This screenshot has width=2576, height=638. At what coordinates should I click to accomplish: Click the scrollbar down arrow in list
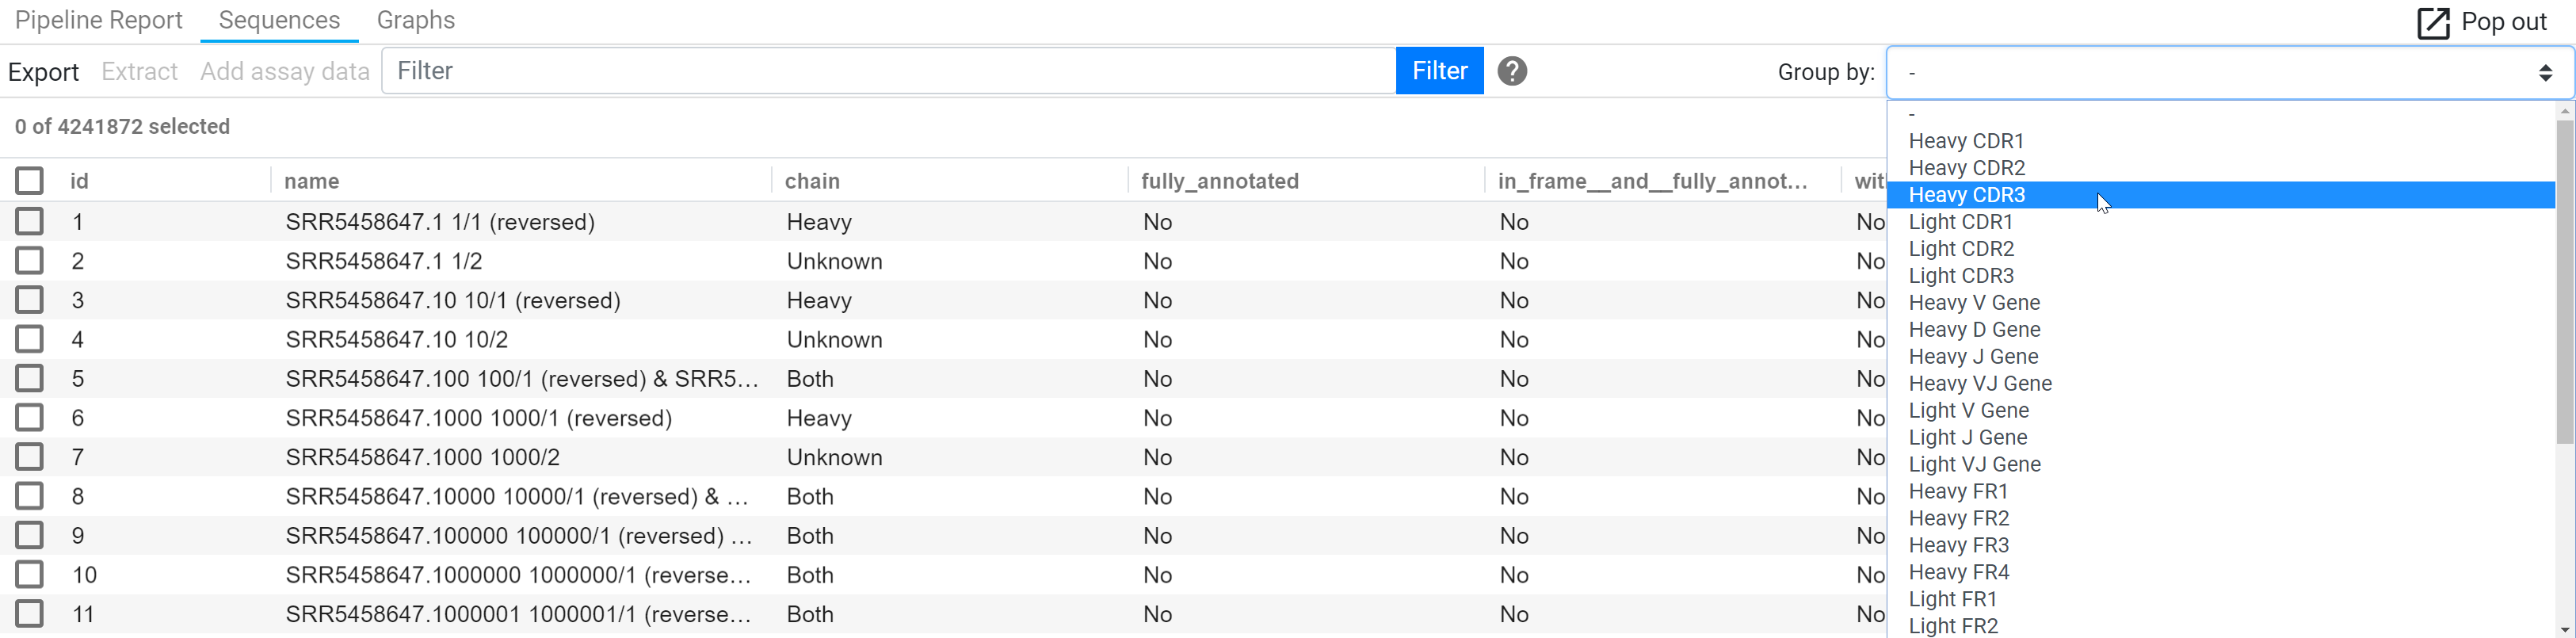pos(2565,629)
